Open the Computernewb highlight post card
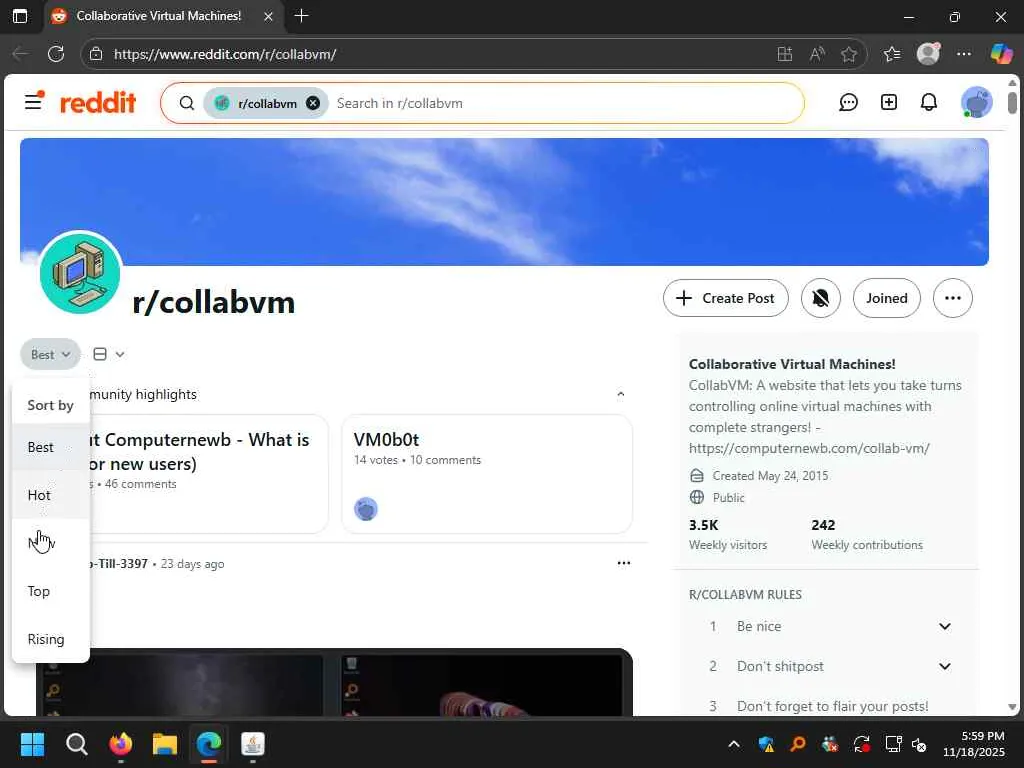This screenshot has width=1024, height=768. coord(209,474)
